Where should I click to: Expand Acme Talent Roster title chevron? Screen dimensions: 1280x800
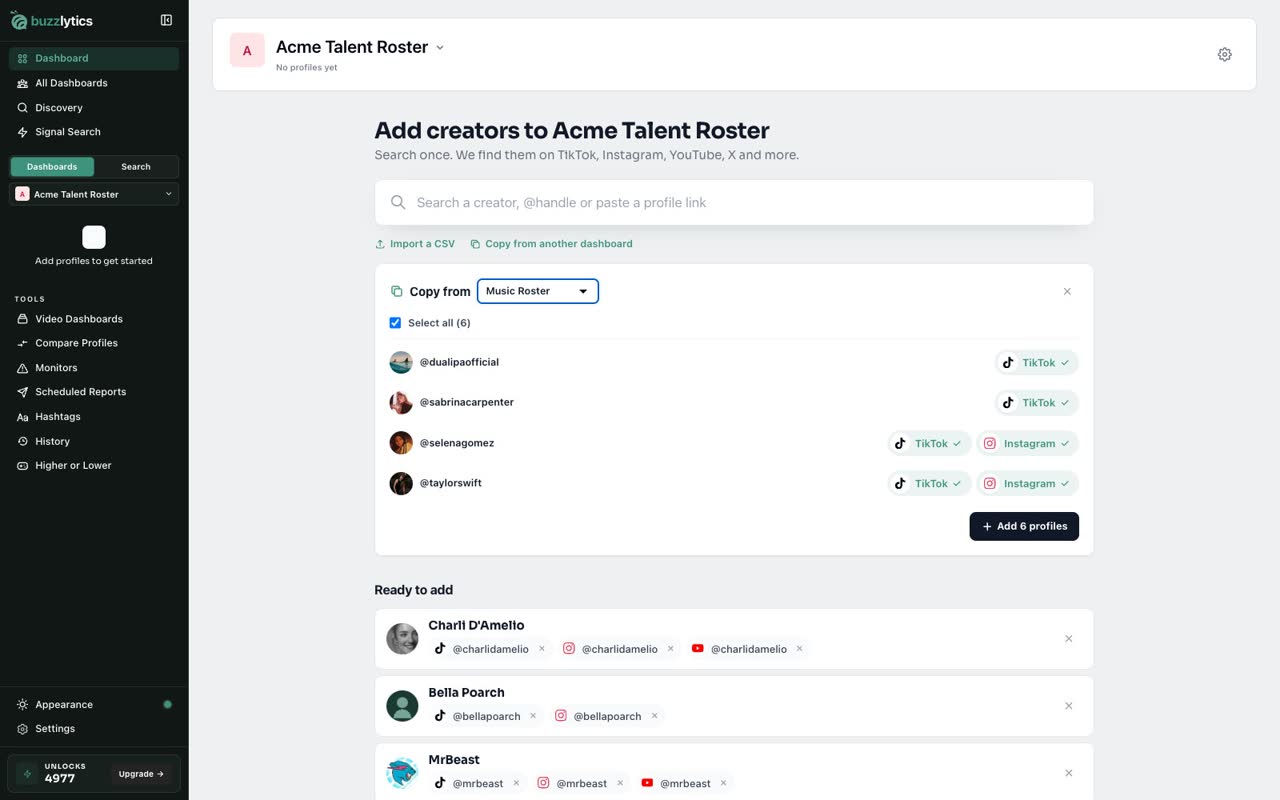coord(440,47)
